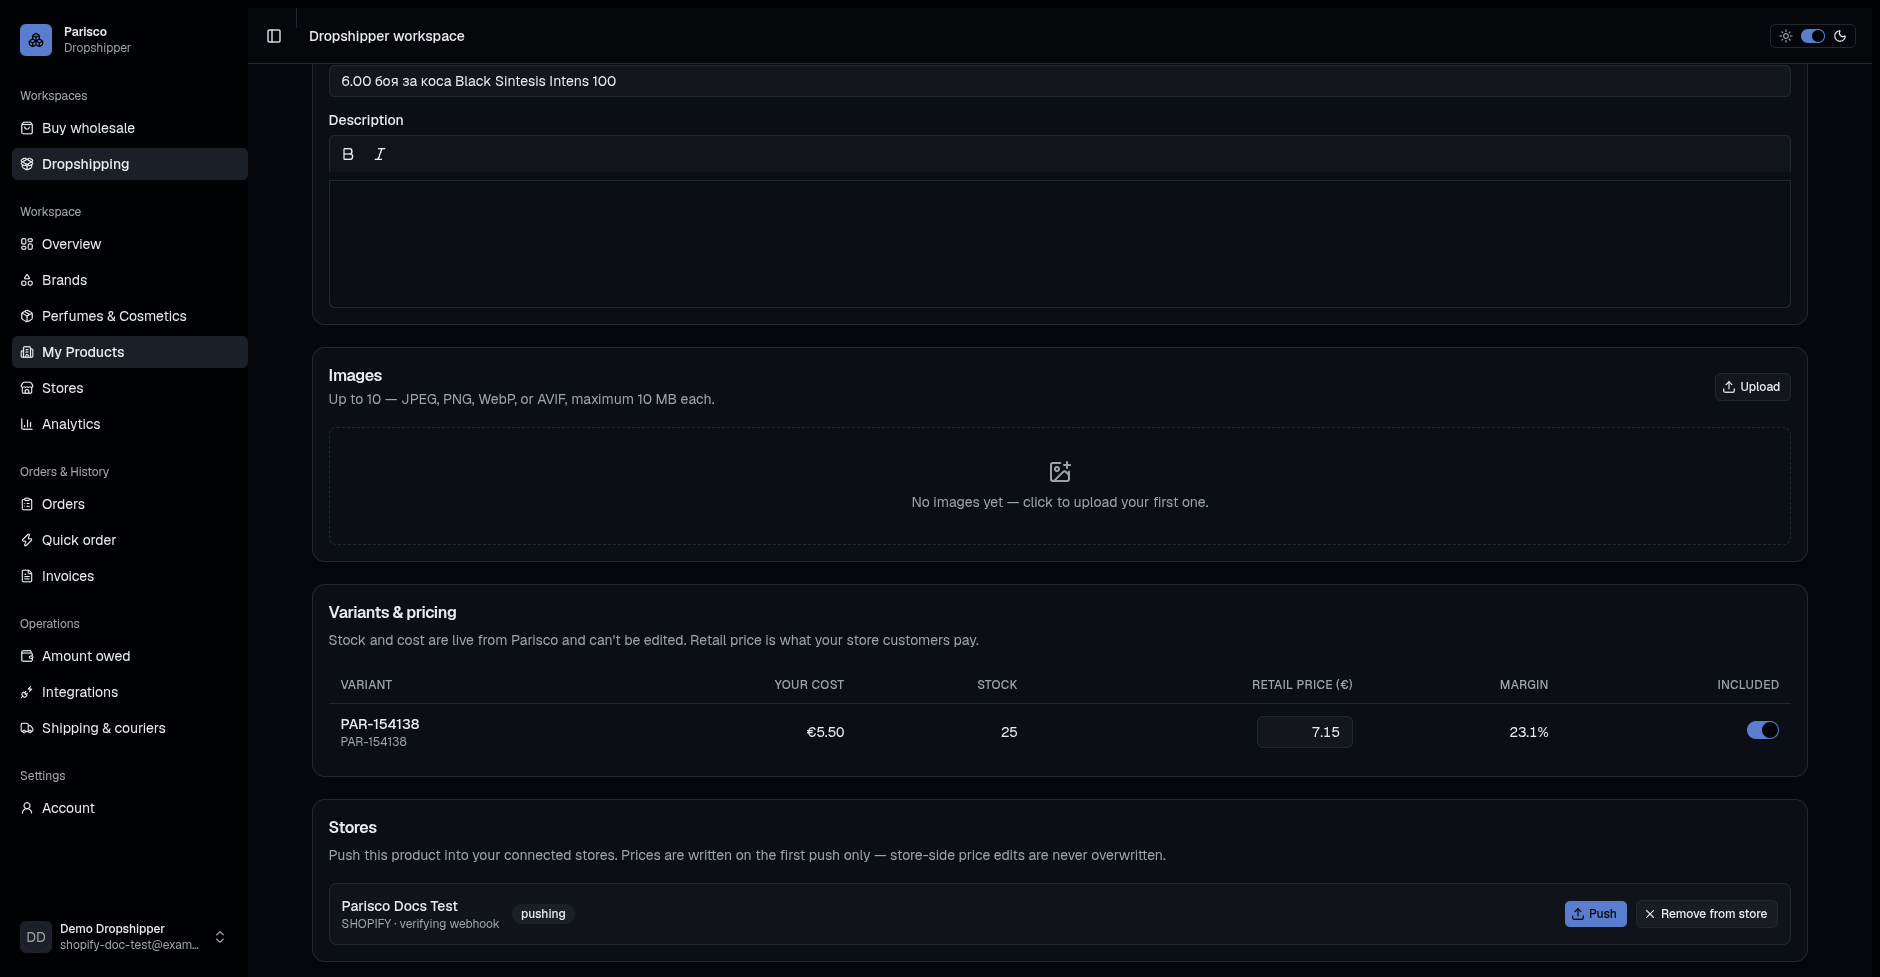
Task: Apply bold formatting in Description toolbar
Action: pos(348,154)
